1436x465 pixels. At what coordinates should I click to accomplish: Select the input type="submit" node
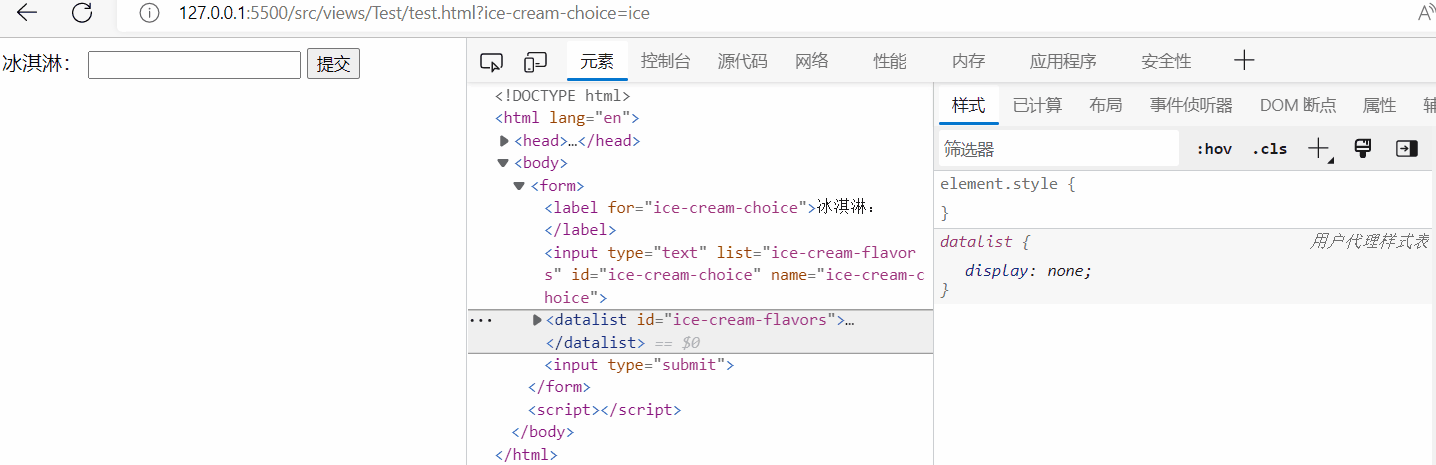pos(639,365)
